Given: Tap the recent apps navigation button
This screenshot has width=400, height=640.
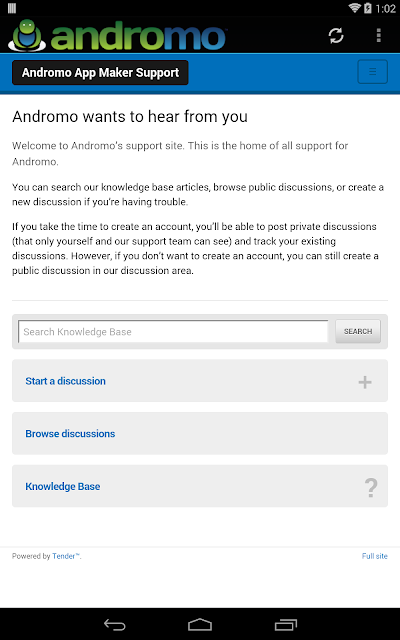Looking at the screenshot, I should click(286, 624).
